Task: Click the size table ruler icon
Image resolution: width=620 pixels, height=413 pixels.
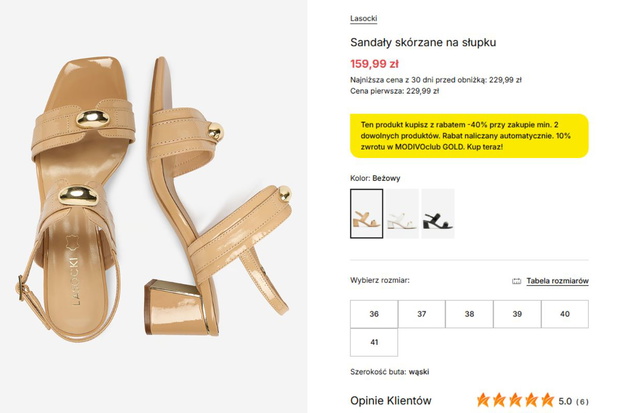Action: click(516, 281)
